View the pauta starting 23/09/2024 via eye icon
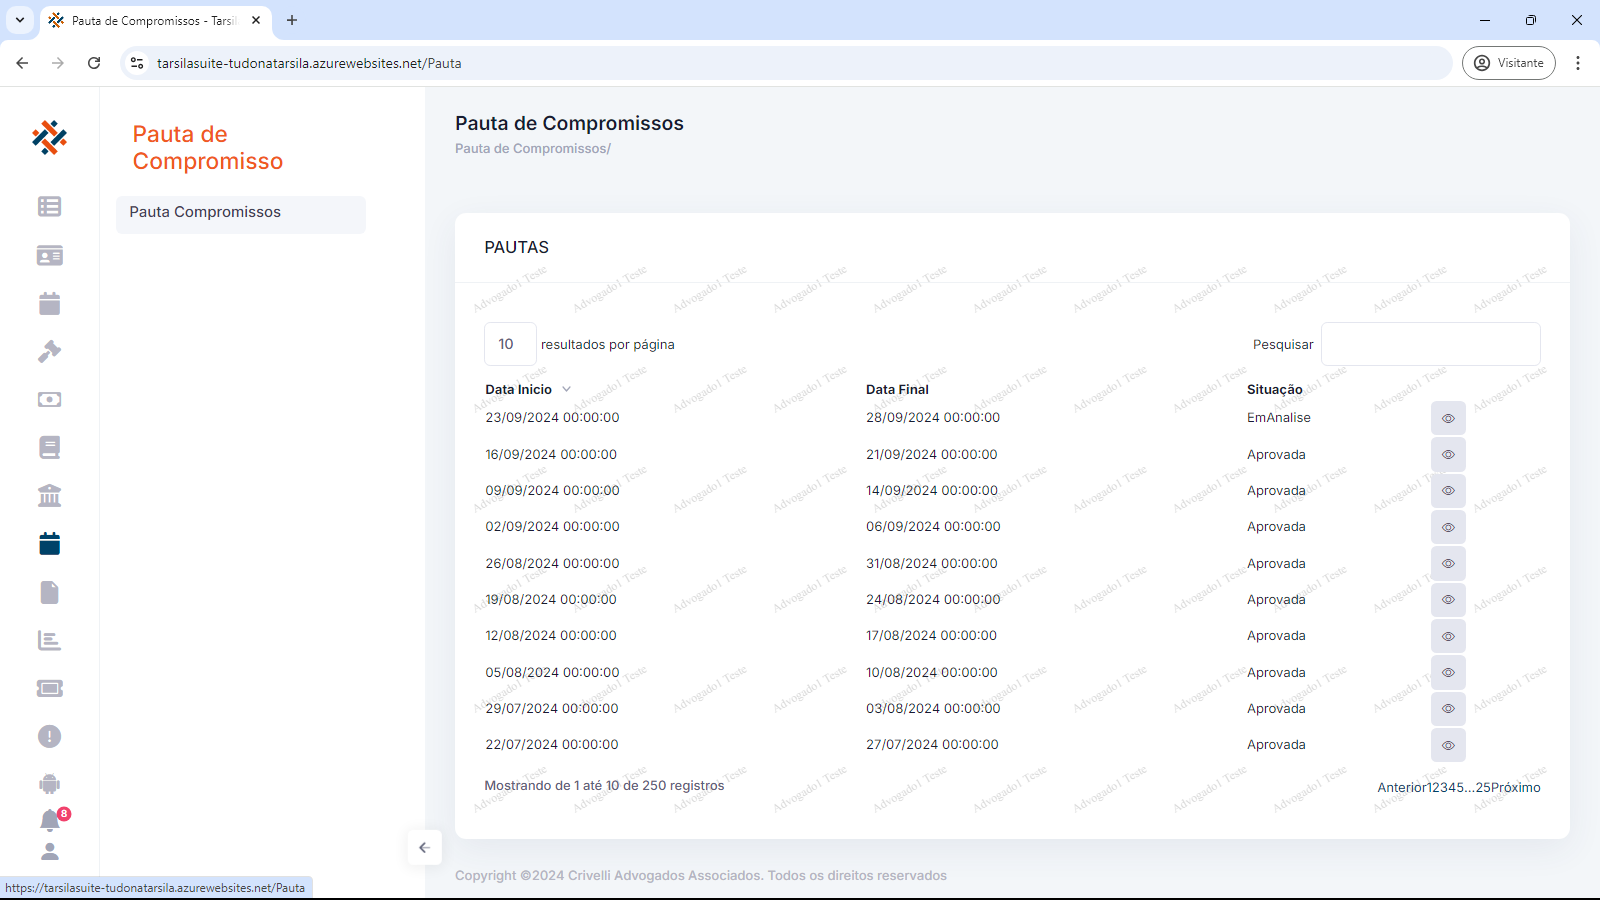This screenshot has height=900, width=1600. [x=1447, y=418]
